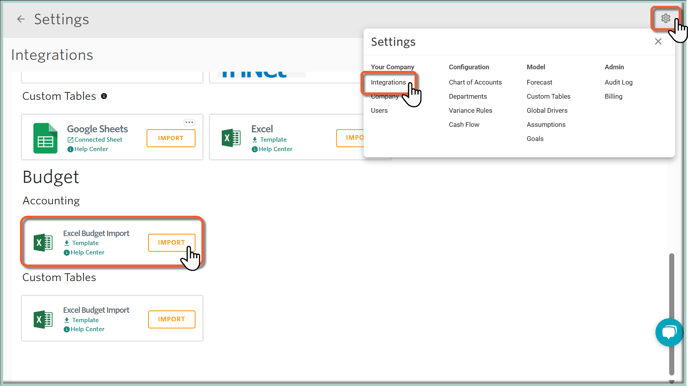The width and height of the screenshot is (688, 386).
Task: Click the vertical scrollbar thumb
Action: point(671,314)
